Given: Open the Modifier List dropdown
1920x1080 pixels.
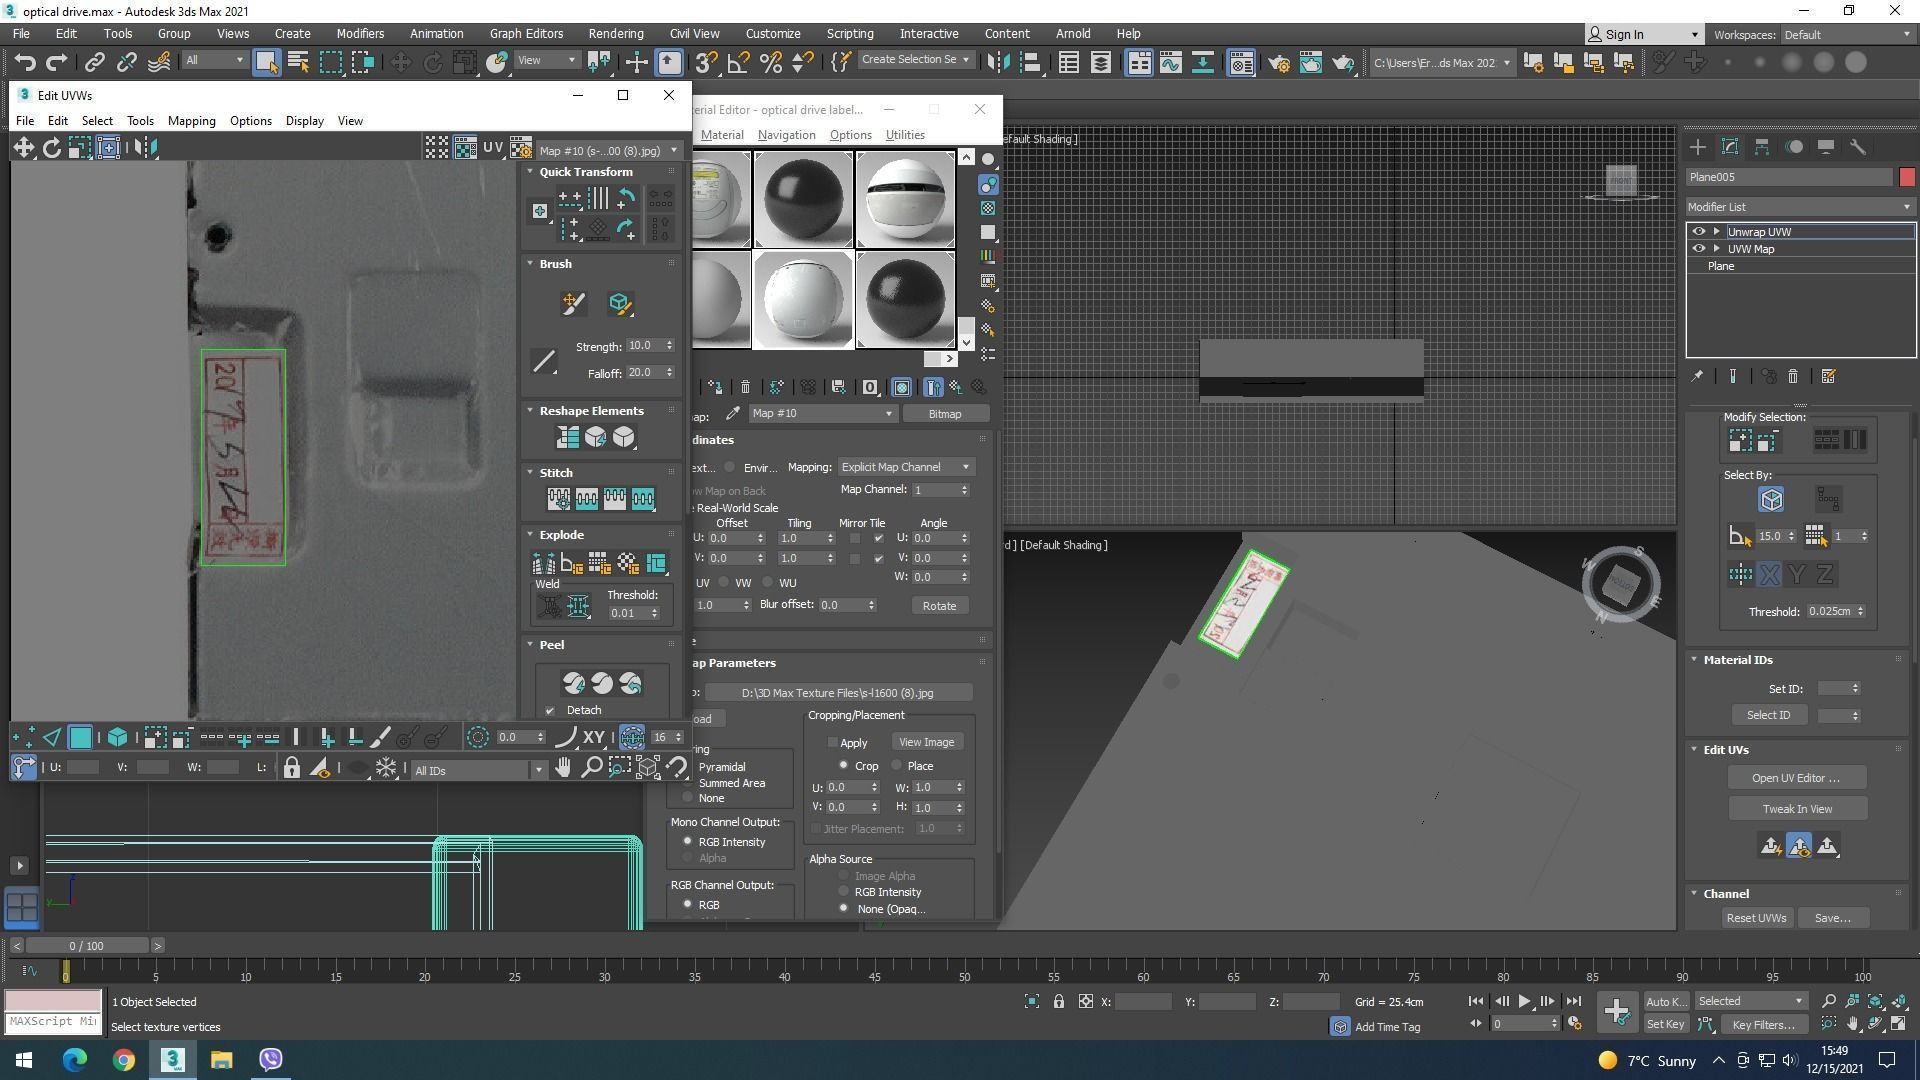Looking at the screenshot, I should click(x=1799, y=207).
